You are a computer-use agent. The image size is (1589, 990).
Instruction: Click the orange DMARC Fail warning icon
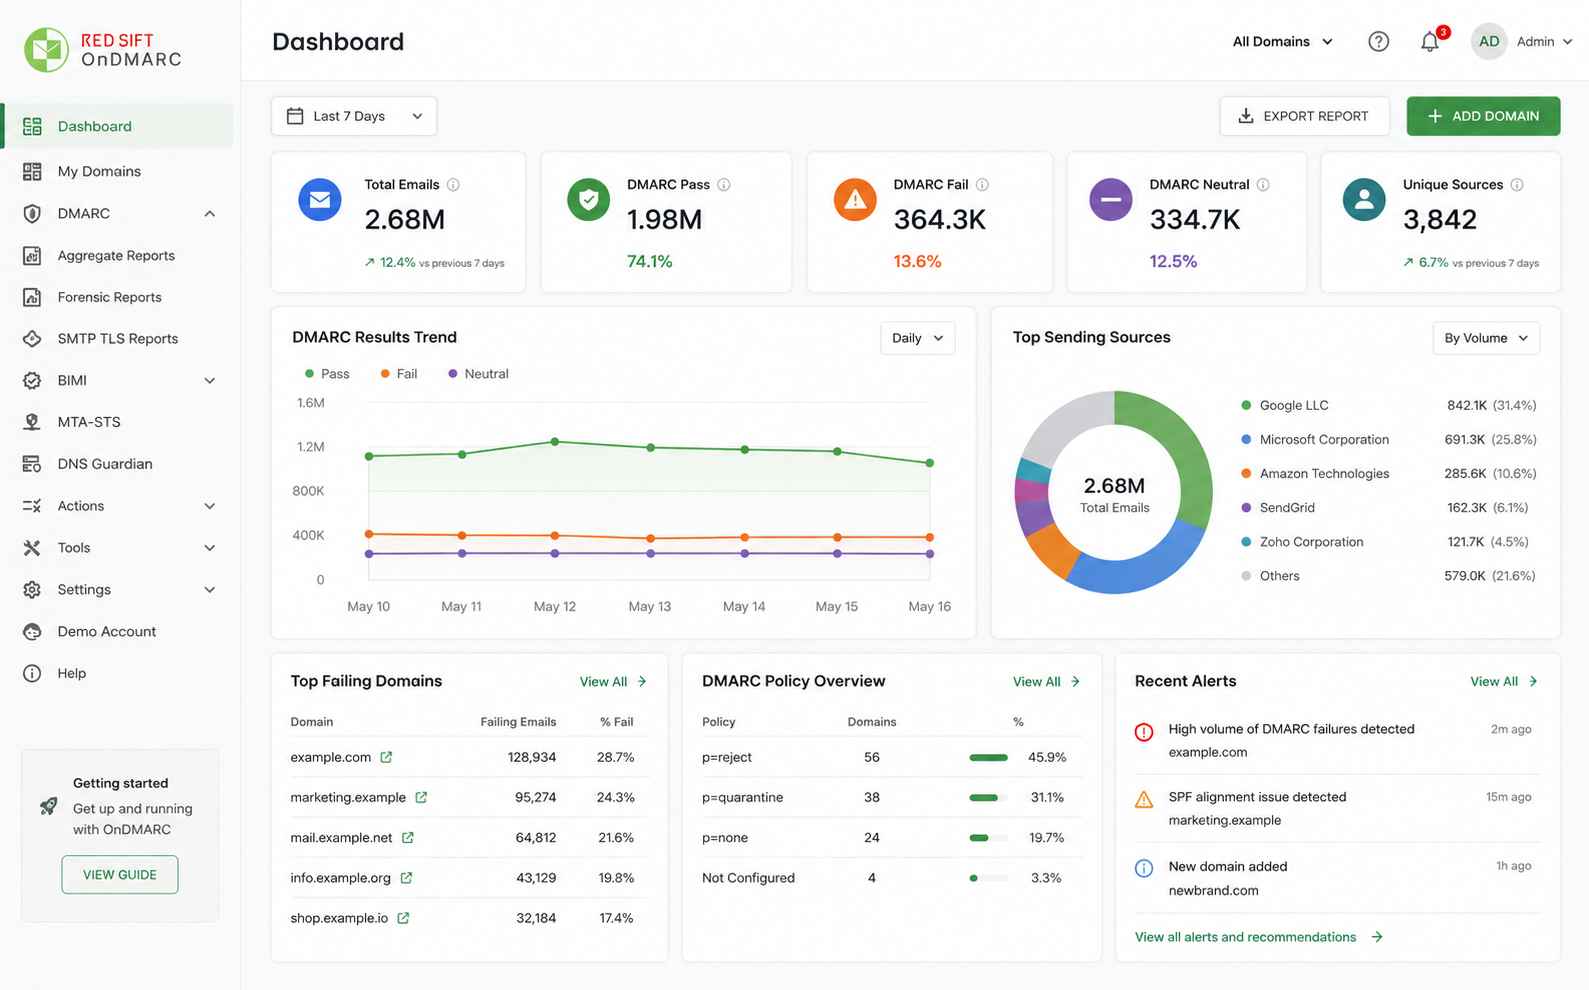click(855, 199)
